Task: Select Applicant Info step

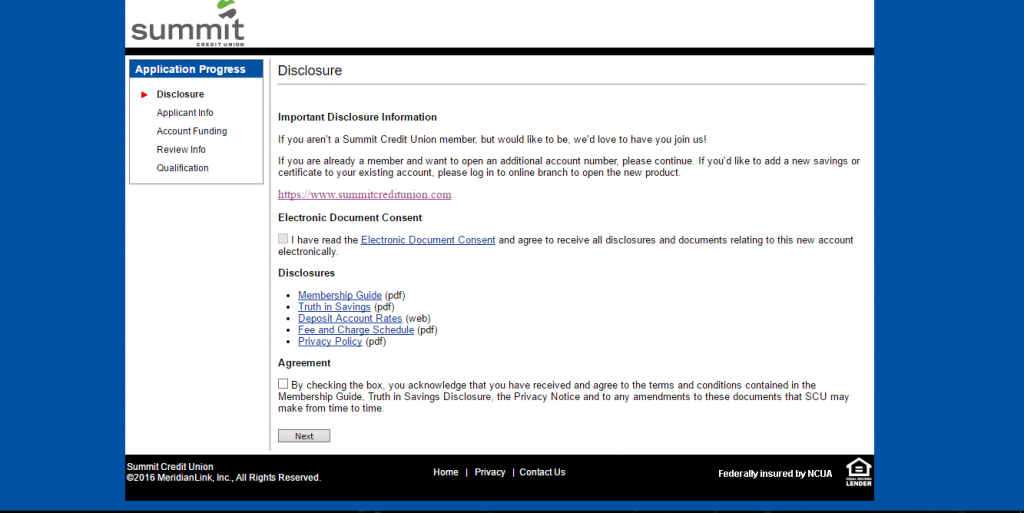Action: [x=185, y=112]
